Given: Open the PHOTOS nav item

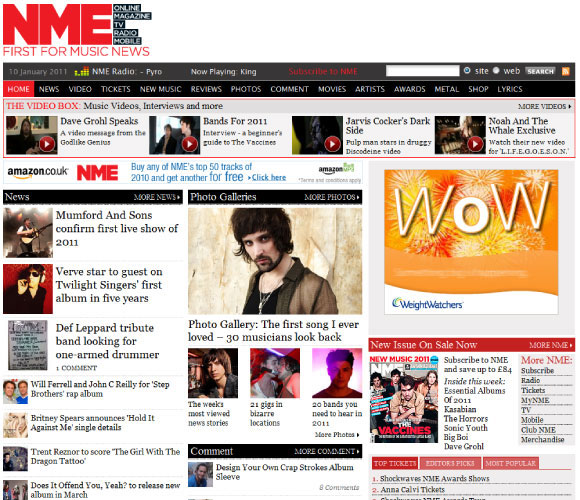Looking at the screenshot, I should coord(246,89).
